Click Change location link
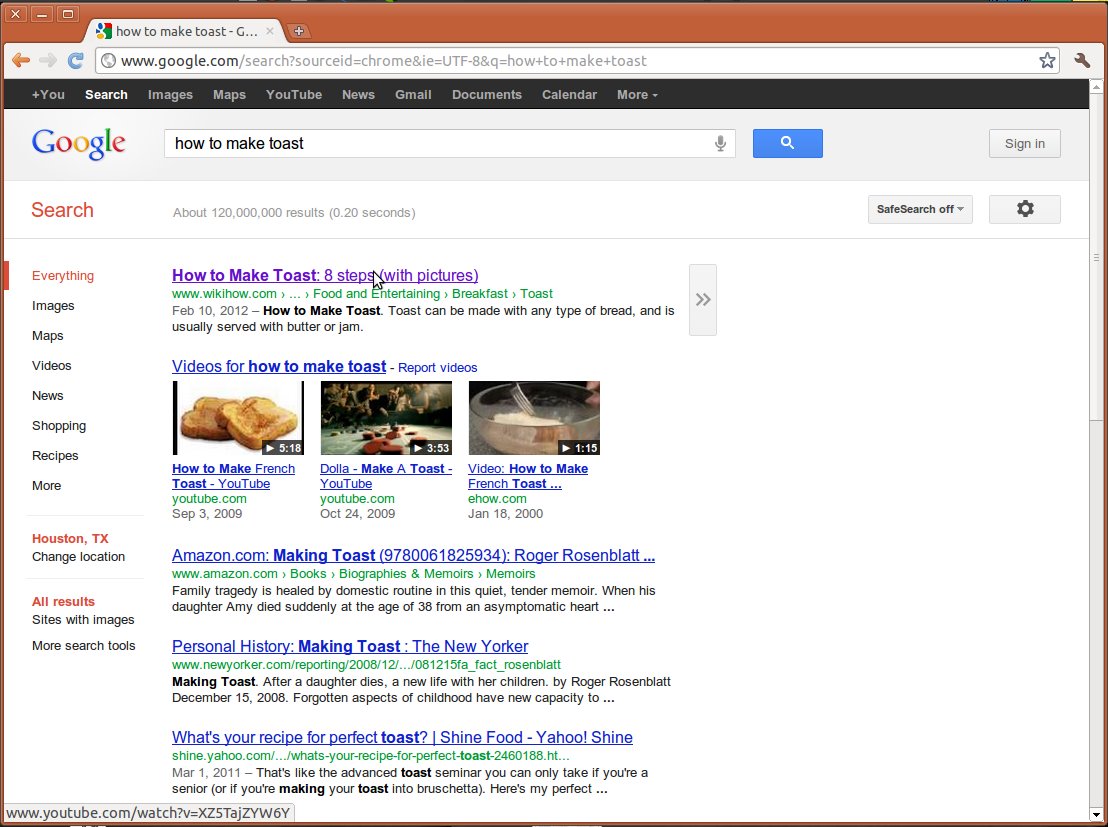Screen dimensions: 1108x827 78,556
